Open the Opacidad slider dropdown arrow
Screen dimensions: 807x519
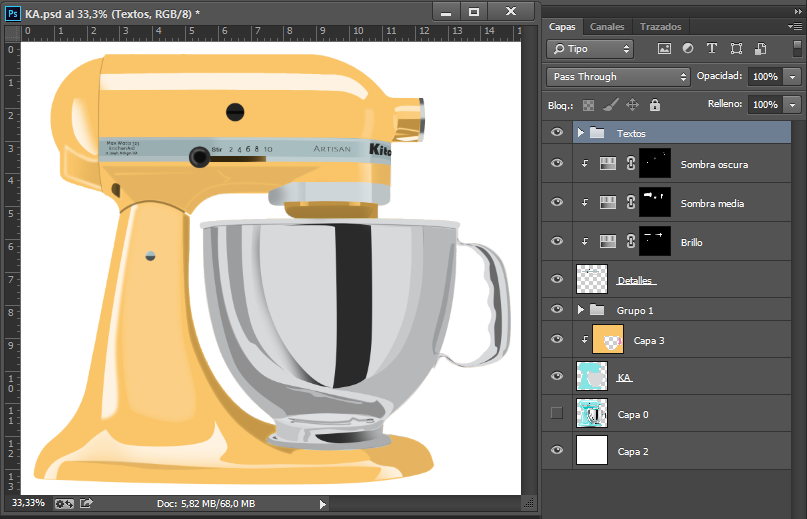pyautogui.click(x=793, y=76)
